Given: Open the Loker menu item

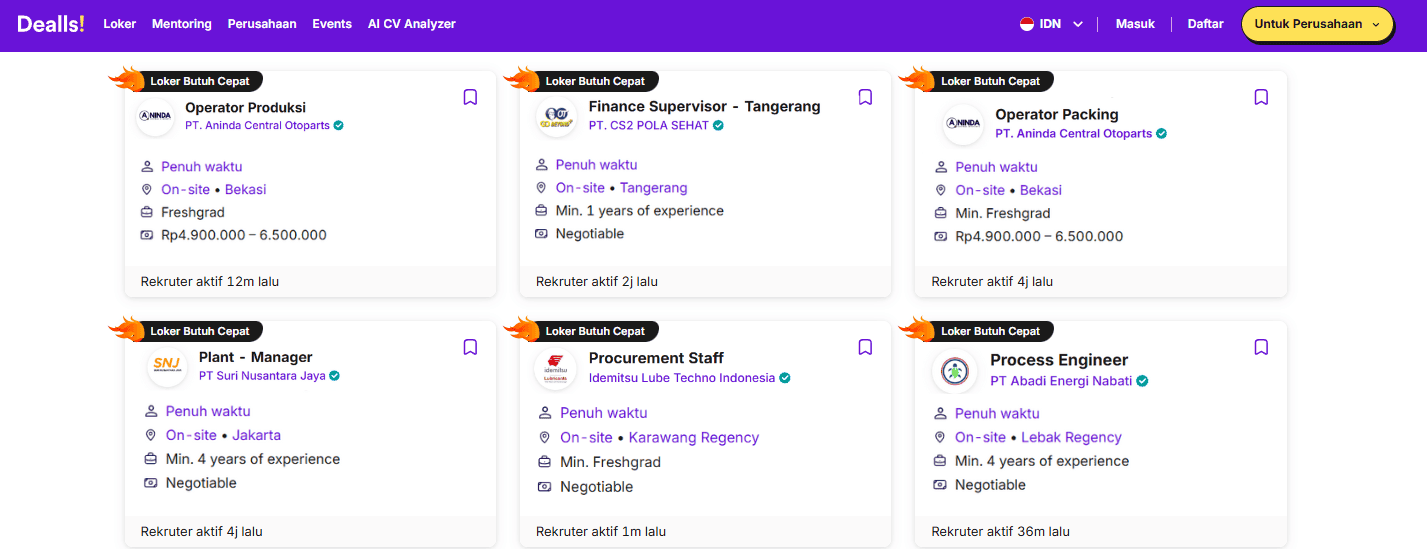Looking at the screenshot, I should click(x=120, y=24).
